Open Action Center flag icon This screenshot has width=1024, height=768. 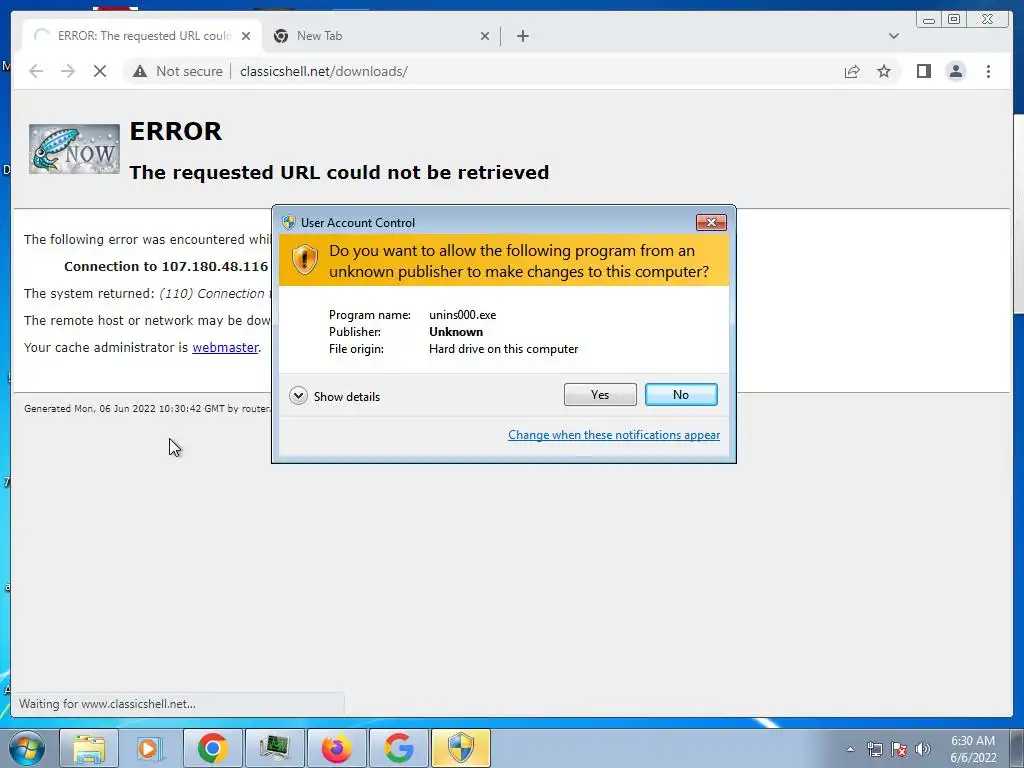point(899,749)
